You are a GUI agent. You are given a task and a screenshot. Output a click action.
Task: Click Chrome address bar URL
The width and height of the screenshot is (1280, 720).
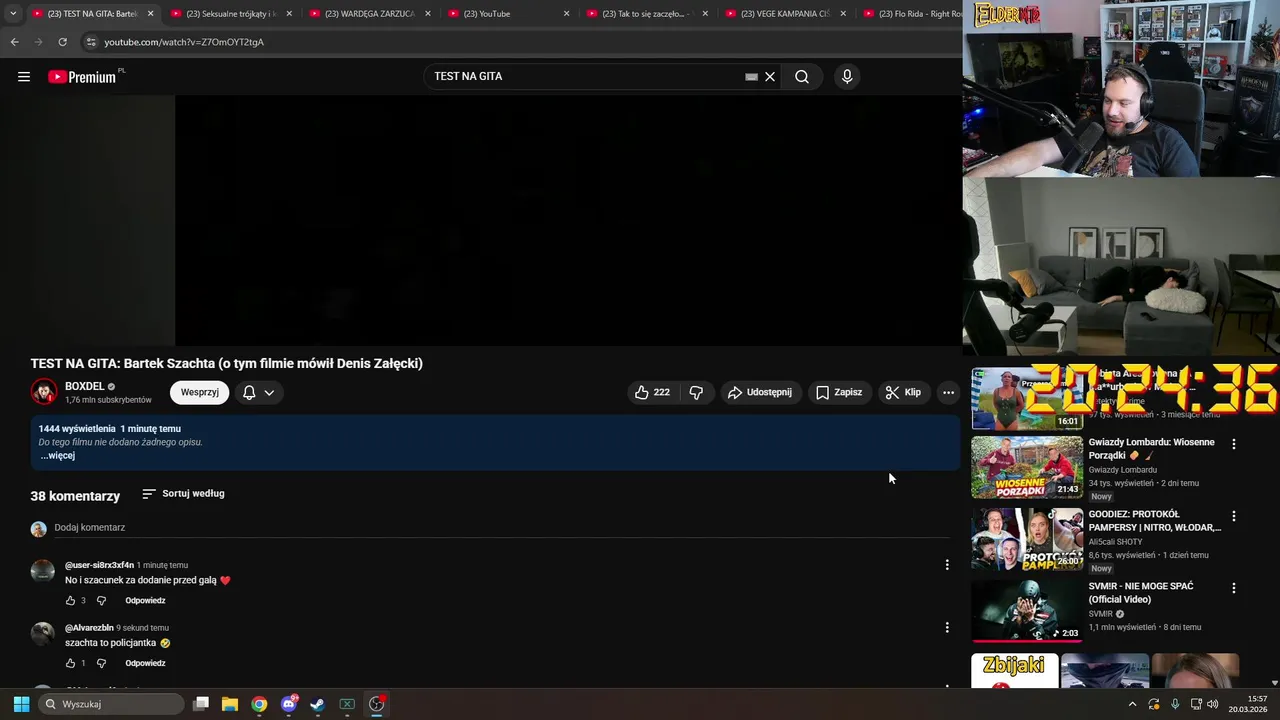184,42
